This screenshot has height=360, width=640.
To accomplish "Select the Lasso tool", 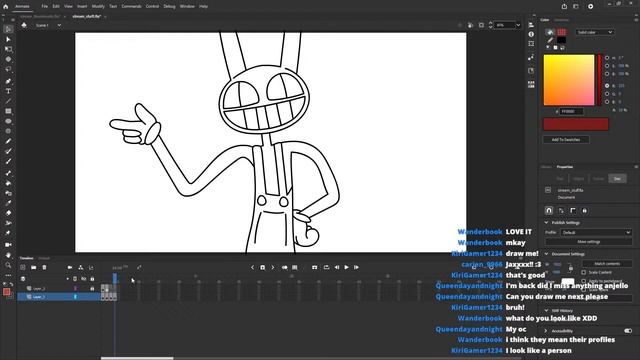I will click(x=8, y=69).
